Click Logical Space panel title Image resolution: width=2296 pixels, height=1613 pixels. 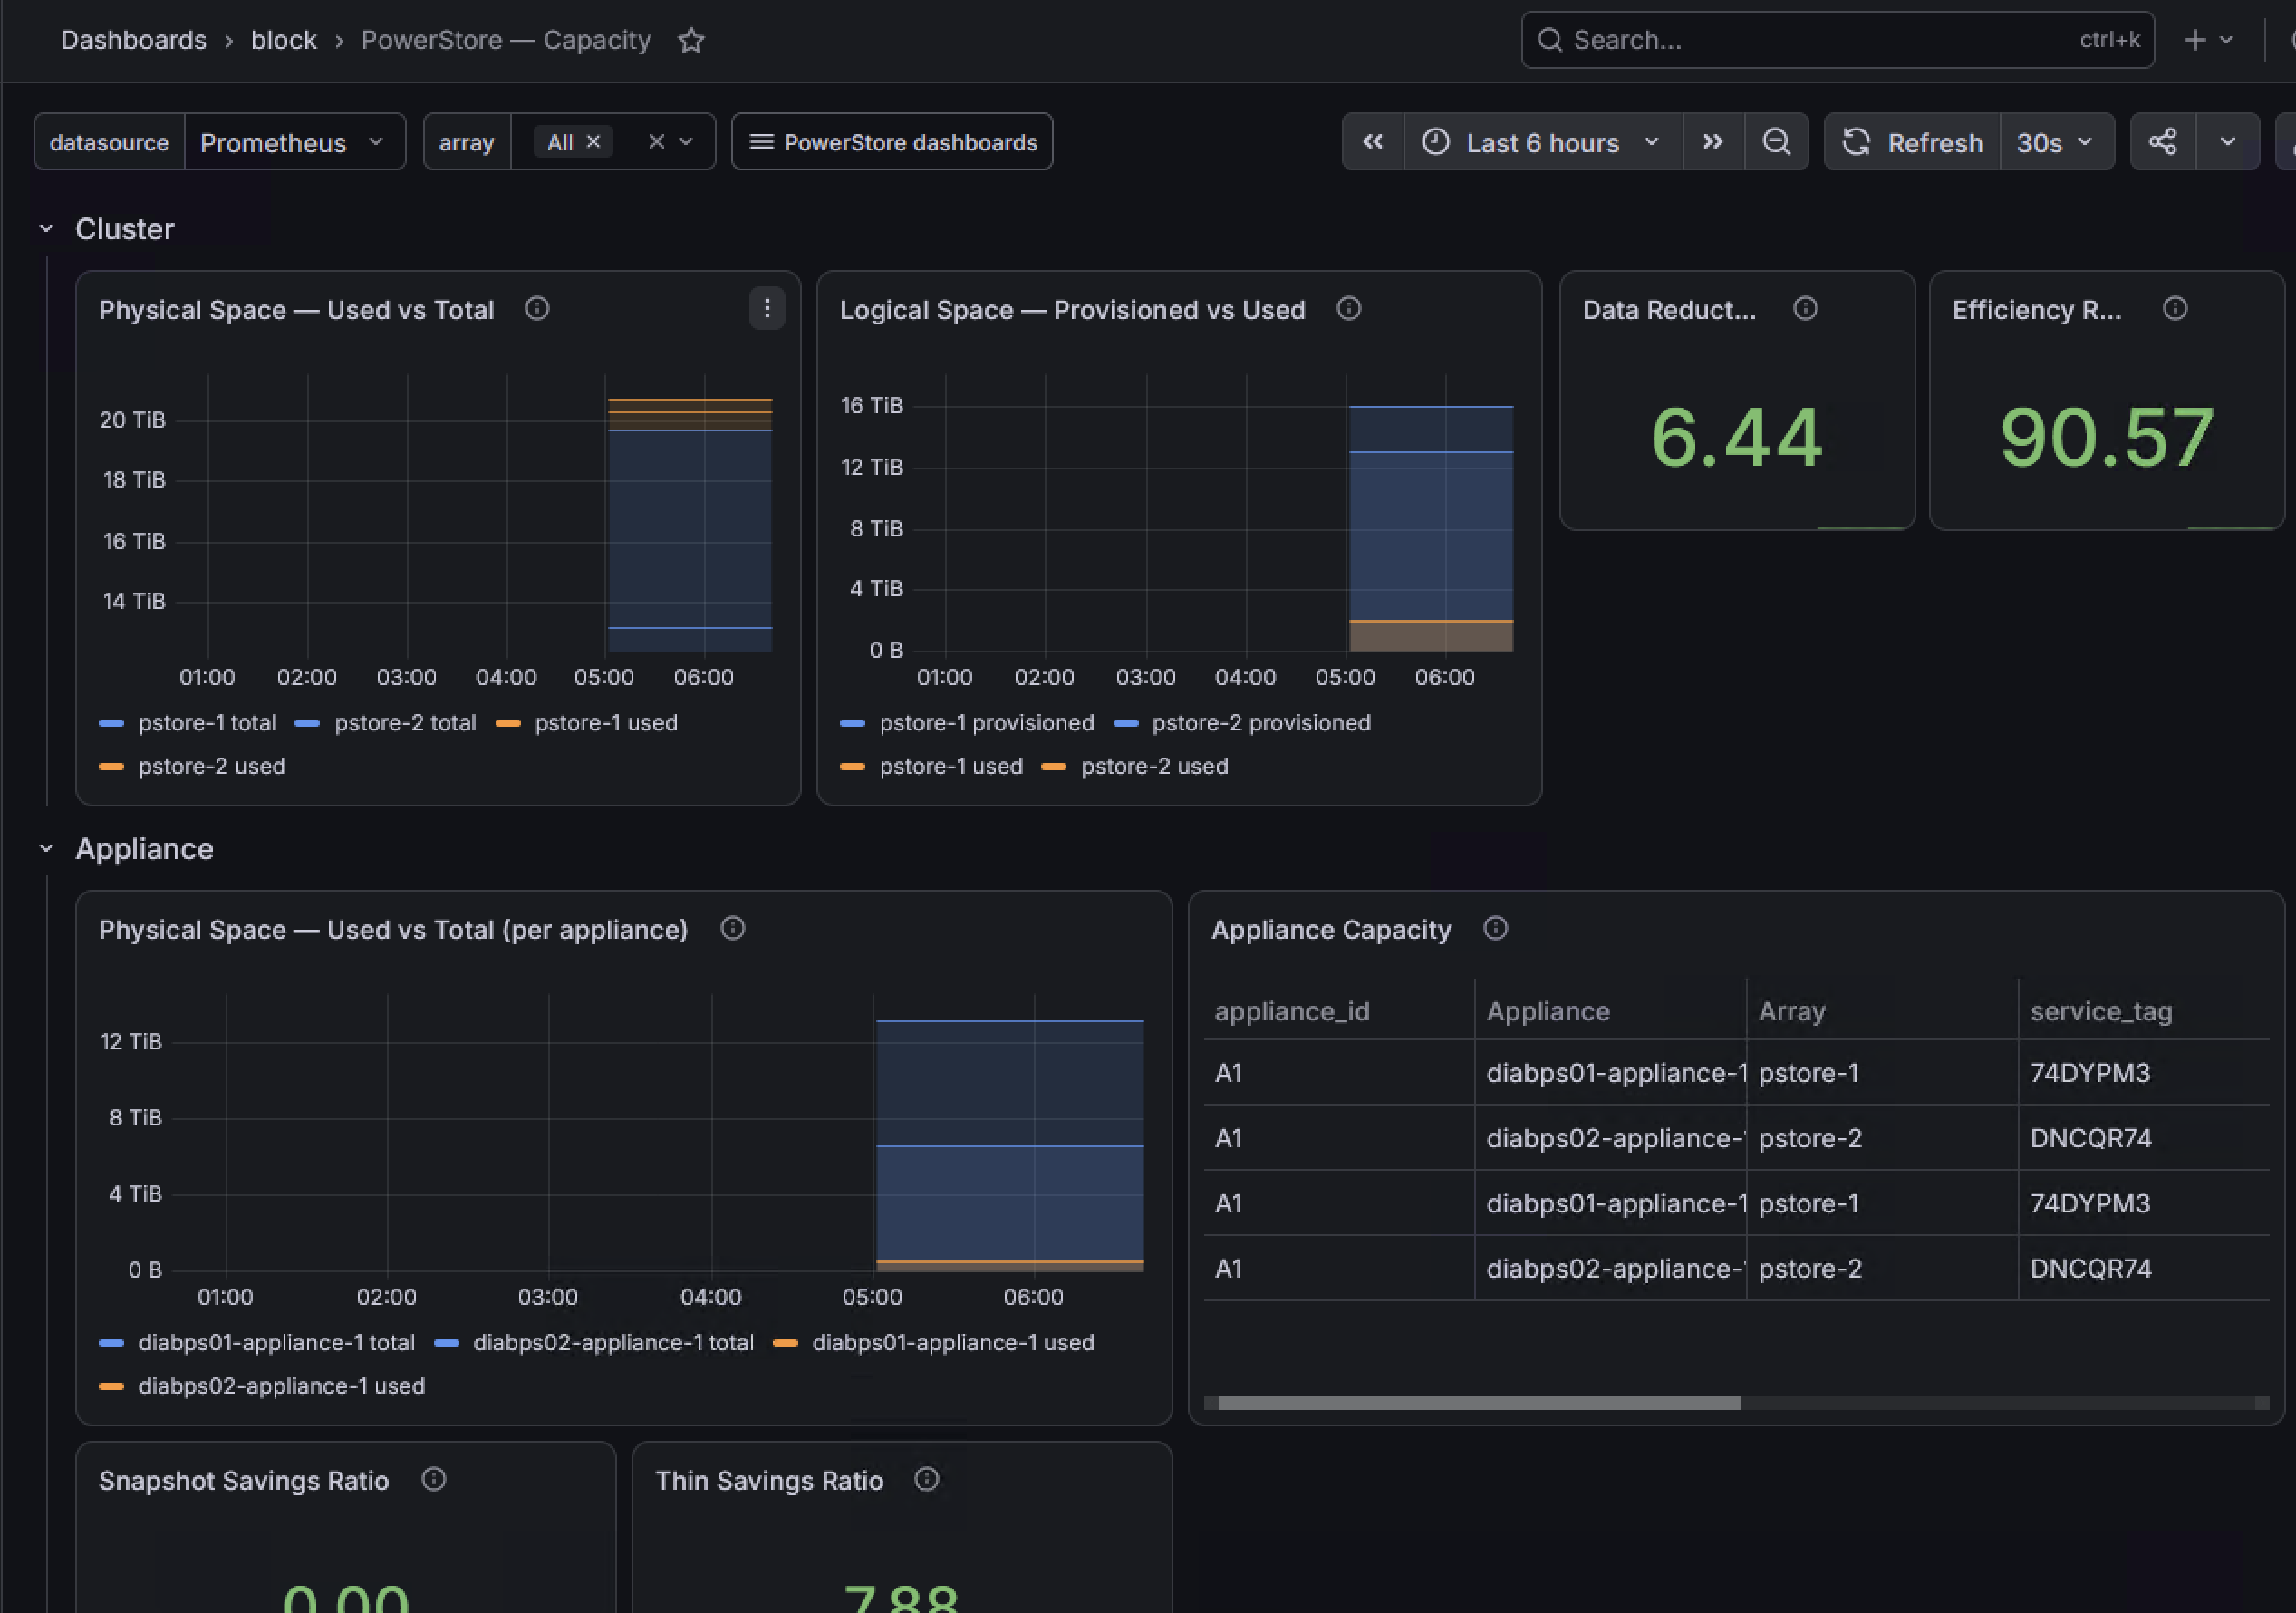point(1072,310)
